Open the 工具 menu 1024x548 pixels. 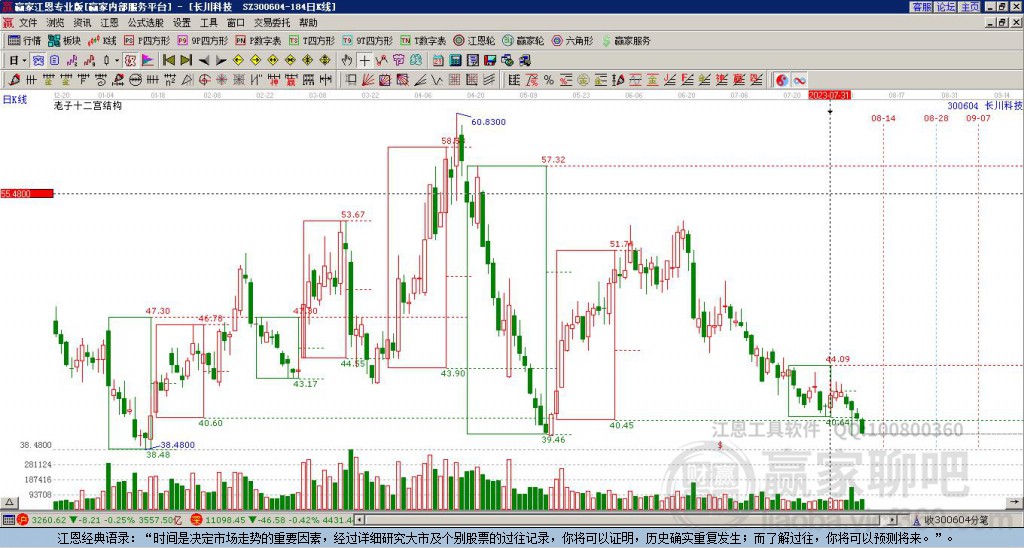point(209,23)
